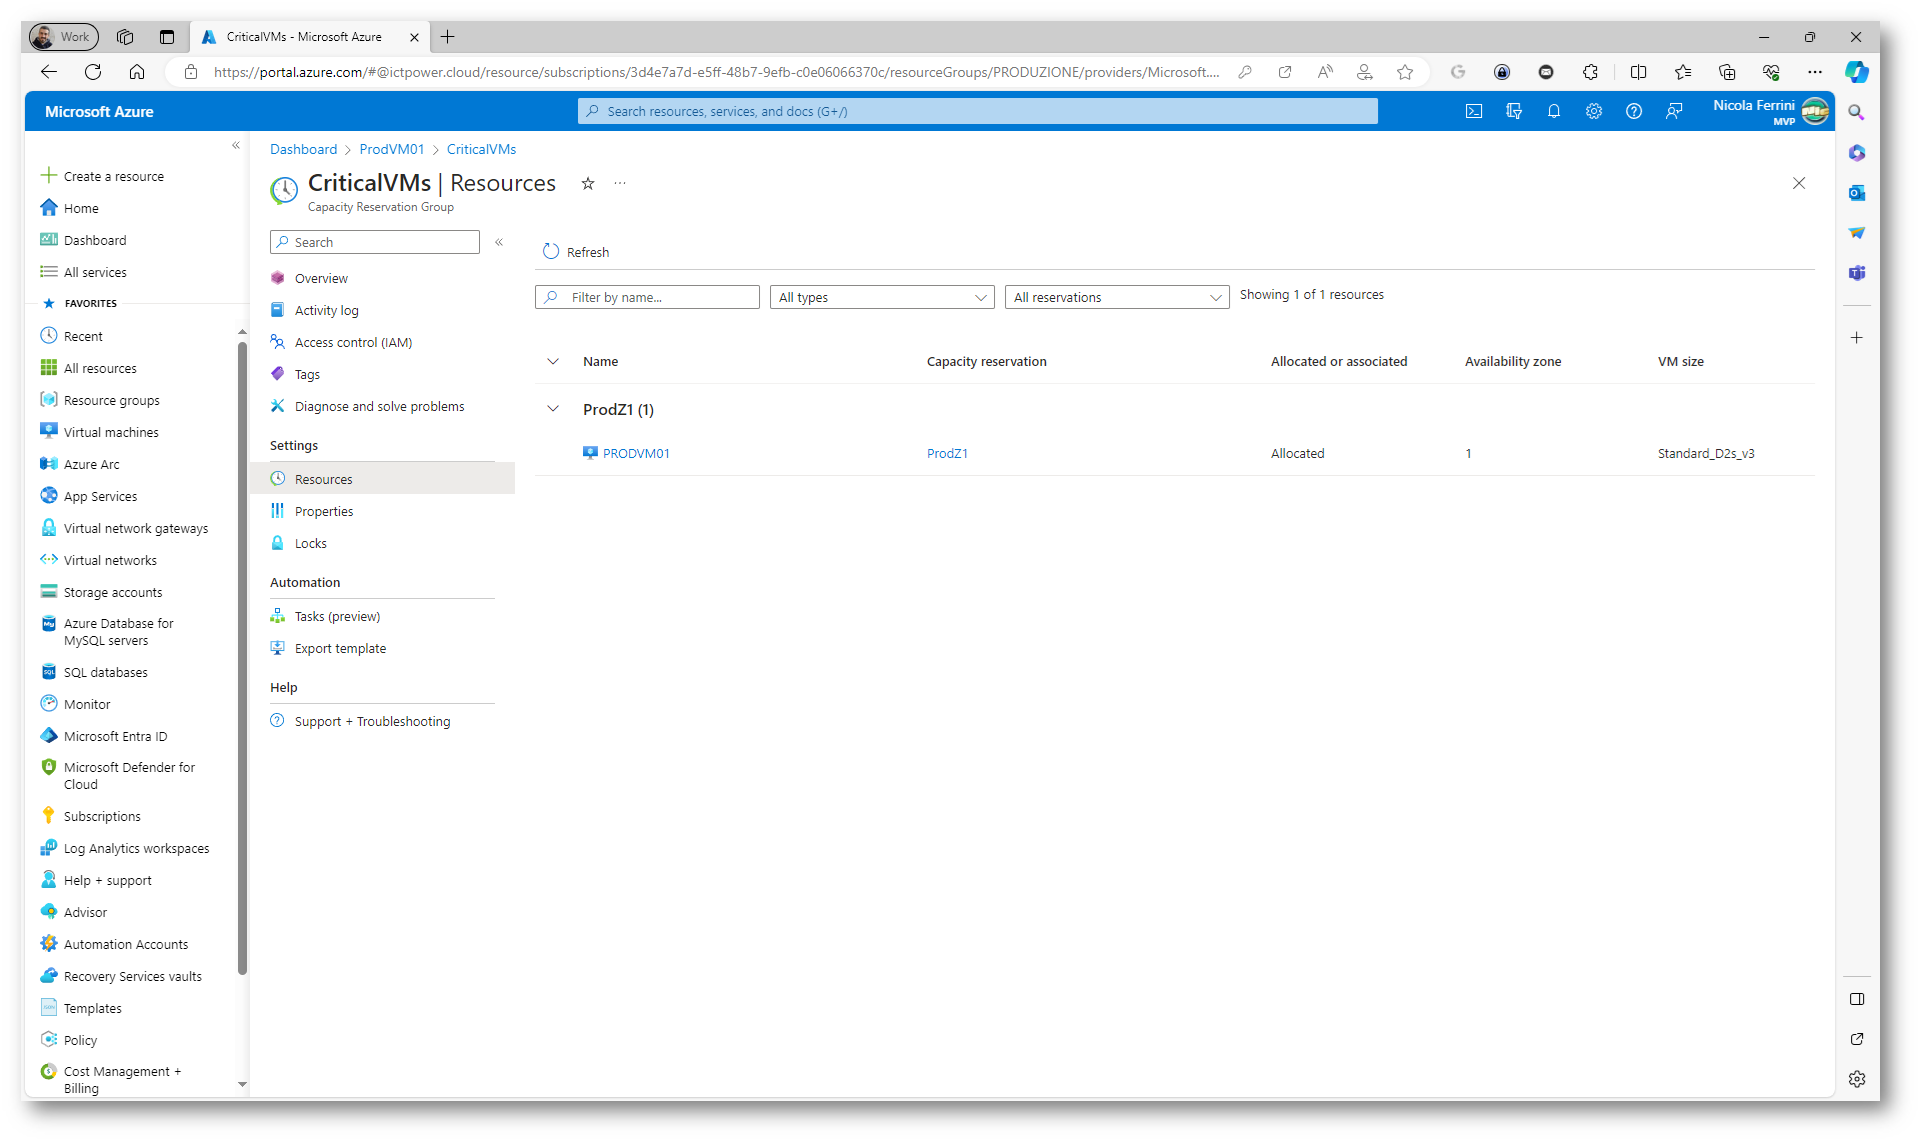Select Properties under Settings
The width and height of the screenshot is (1922, 1143).
(324, 511)
